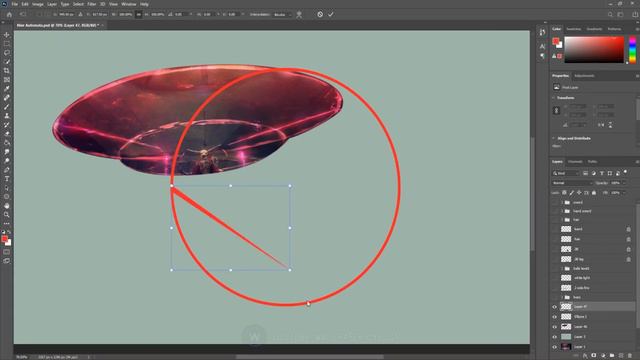Open the layer filter kind dropdown
The width and height of the screenshot is (640, 360).
point(566,173)
